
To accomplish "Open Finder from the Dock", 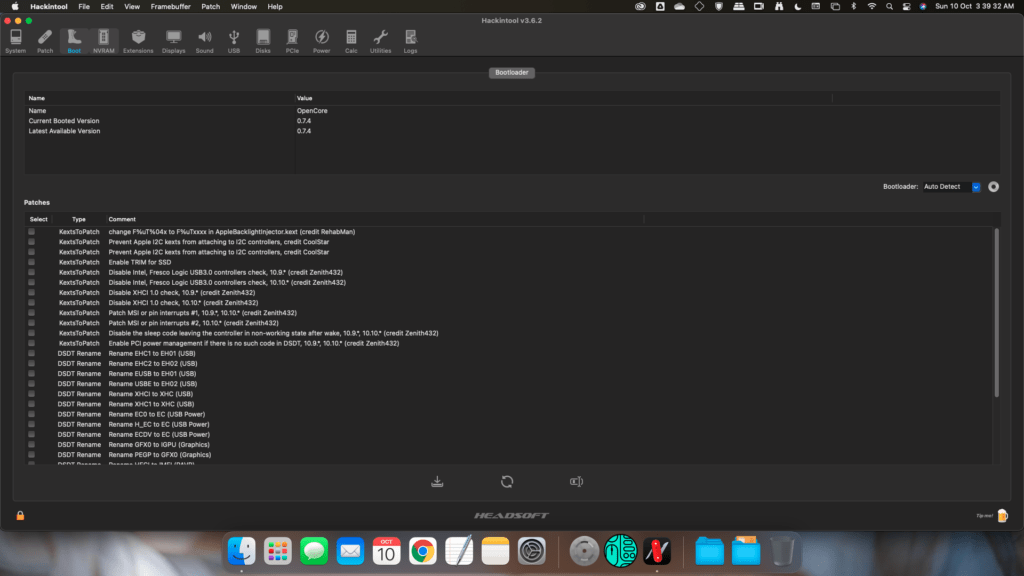I will 242,551.
